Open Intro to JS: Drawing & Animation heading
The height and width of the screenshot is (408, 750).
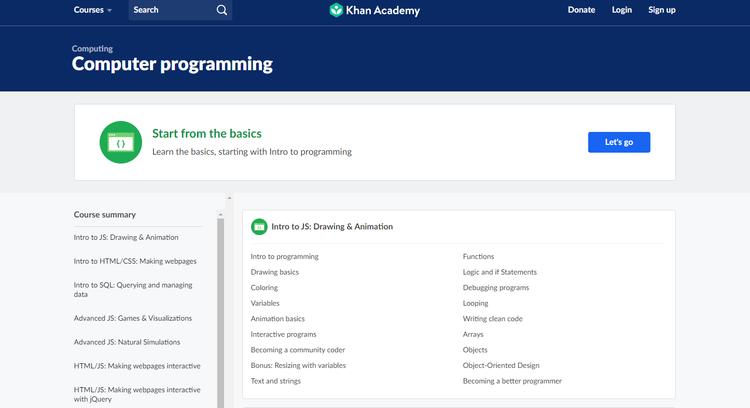click(332, 227)
